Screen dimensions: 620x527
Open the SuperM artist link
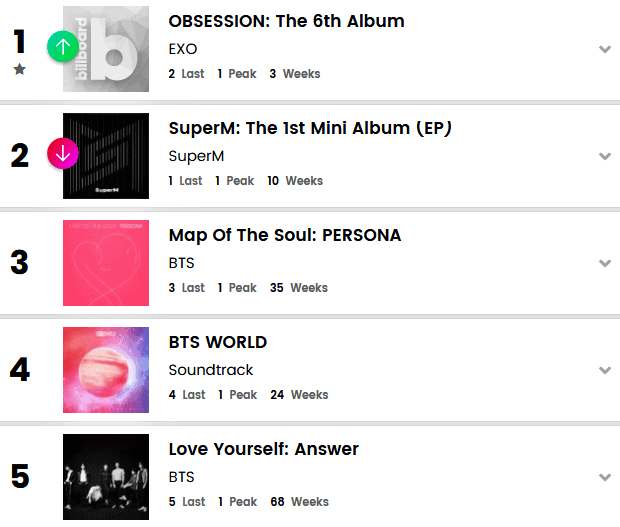[196, 156]
